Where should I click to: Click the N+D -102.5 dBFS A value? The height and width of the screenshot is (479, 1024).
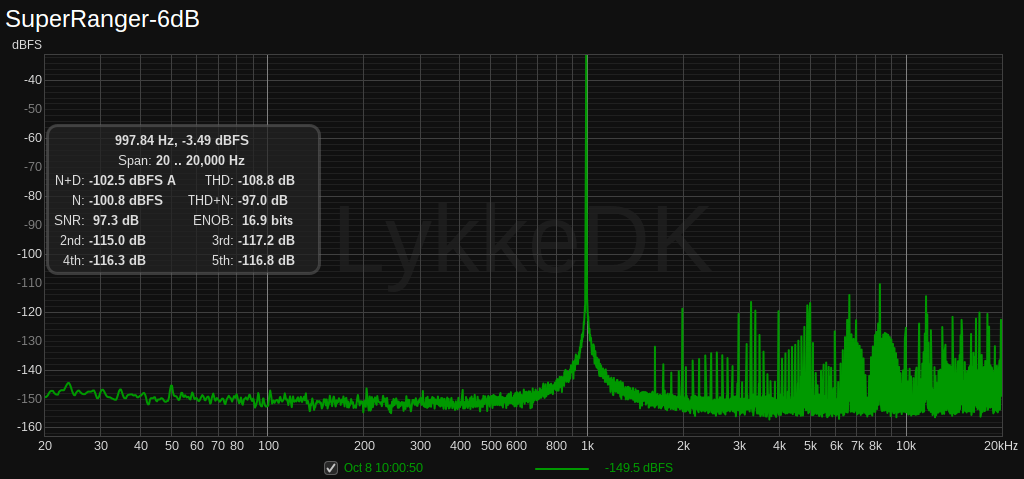(x=133, y=180)
